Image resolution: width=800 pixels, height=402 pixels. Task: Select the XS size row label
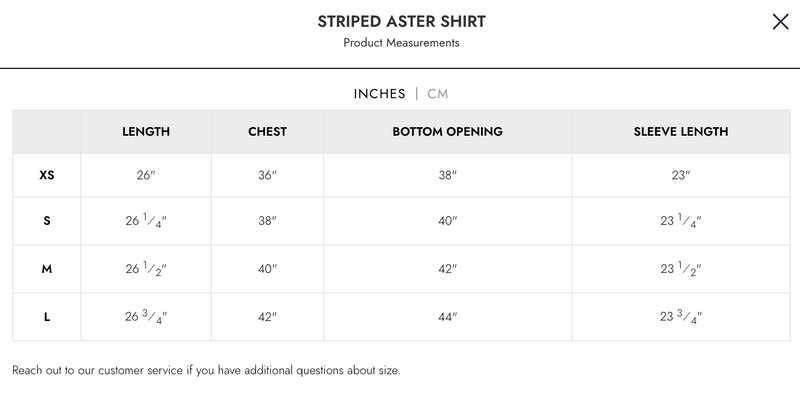point(47,175)
